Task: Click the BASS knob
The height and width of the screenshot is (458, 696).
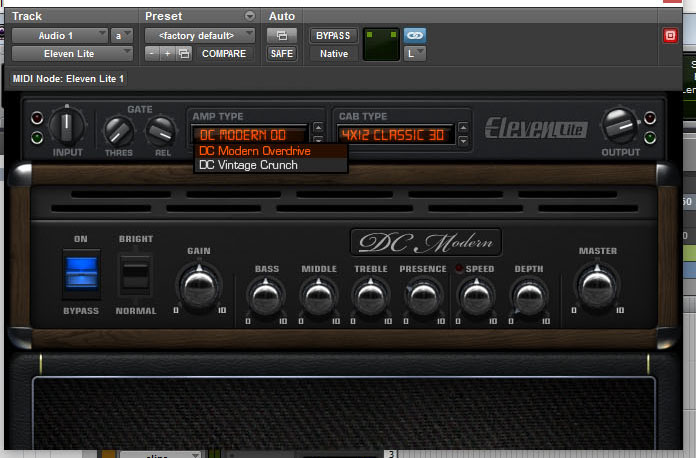Action: [x=266, y=297]
